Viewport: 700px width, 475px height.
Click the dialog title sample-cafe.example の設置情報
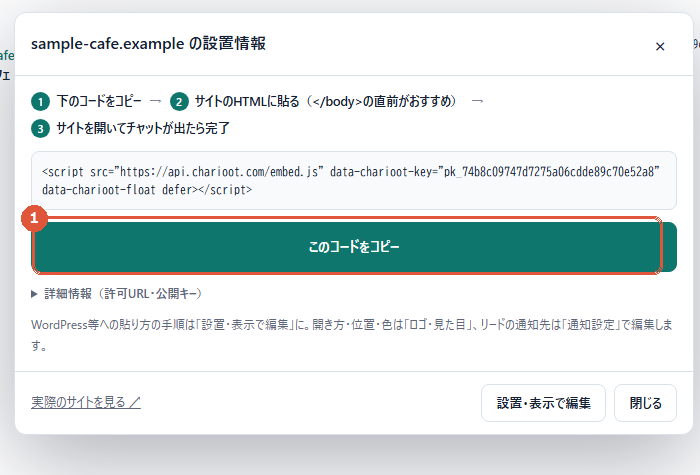(148, 44)
